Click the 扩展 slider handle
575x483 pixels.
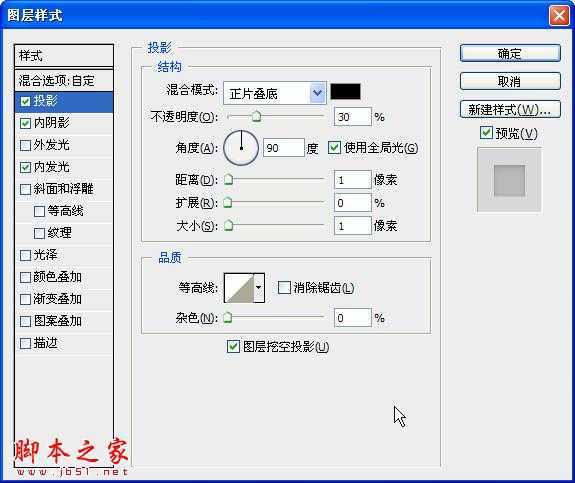click(x=228, y=202)
